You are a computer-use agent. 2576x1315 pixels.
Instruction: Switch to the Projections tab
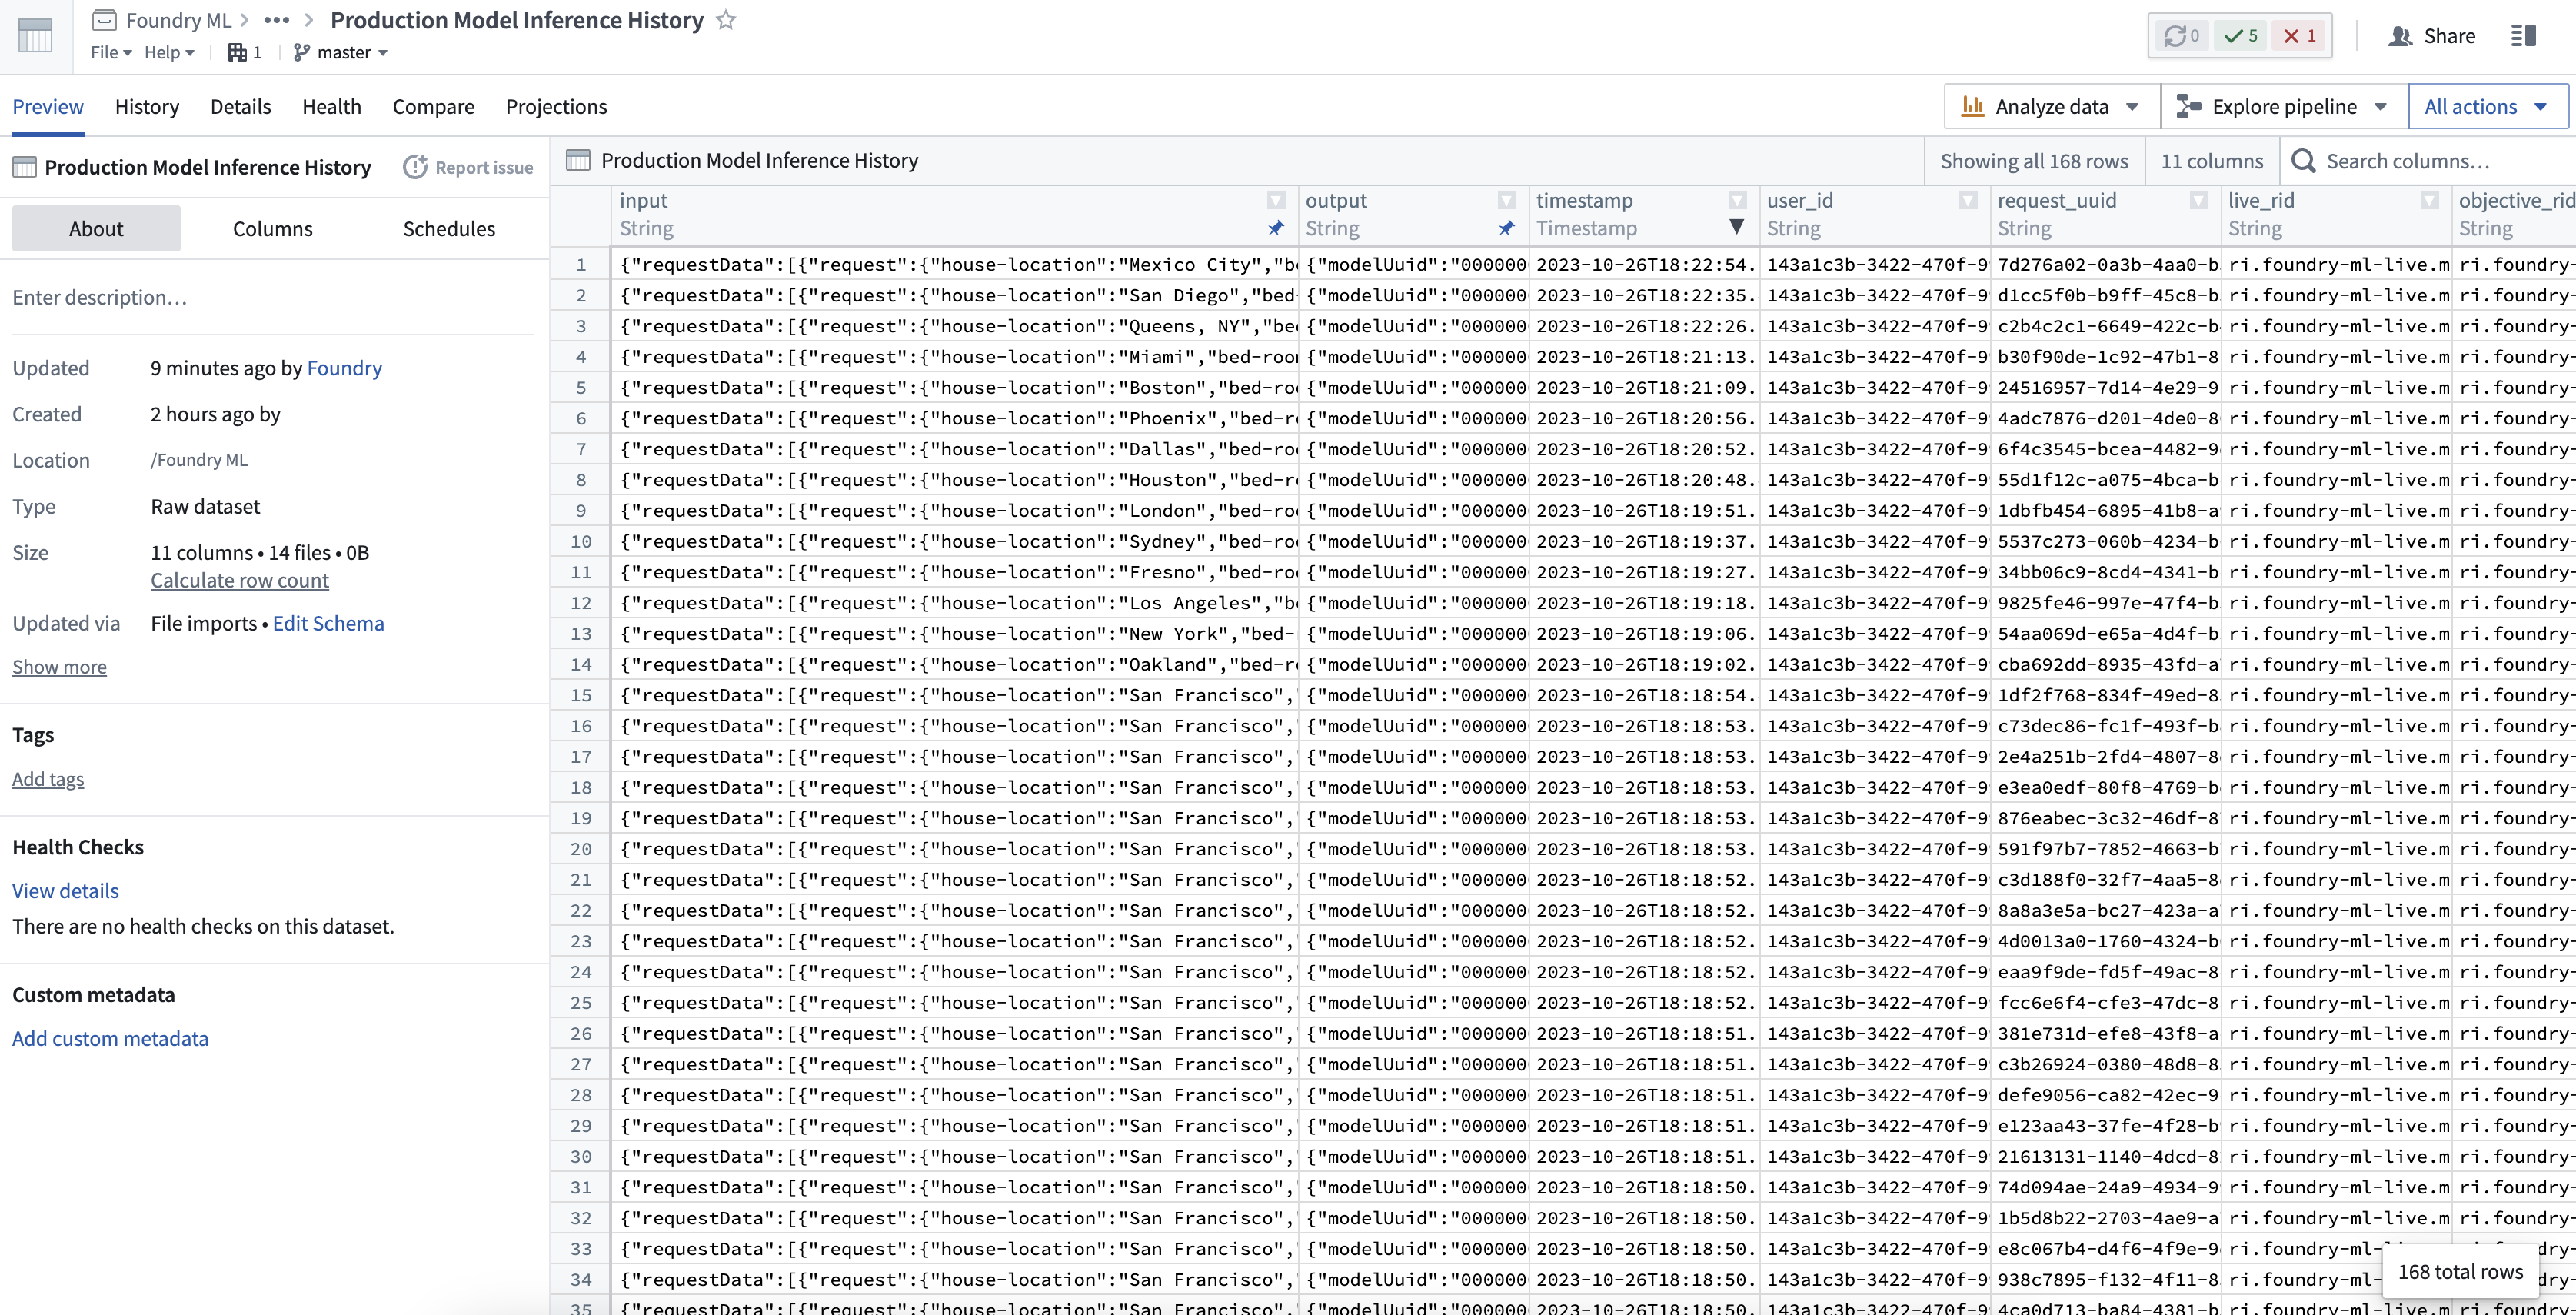tap(556, 106)
